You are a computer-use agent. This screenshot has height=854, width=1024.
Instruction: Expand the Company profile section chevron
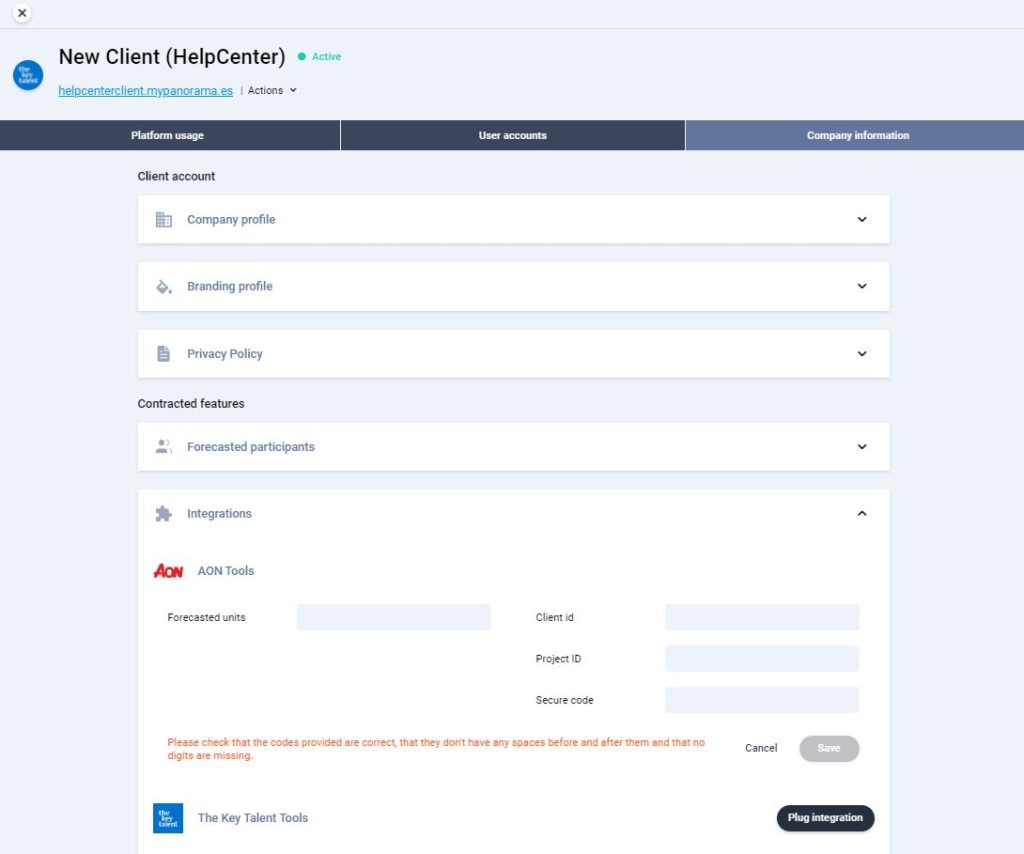862,220
